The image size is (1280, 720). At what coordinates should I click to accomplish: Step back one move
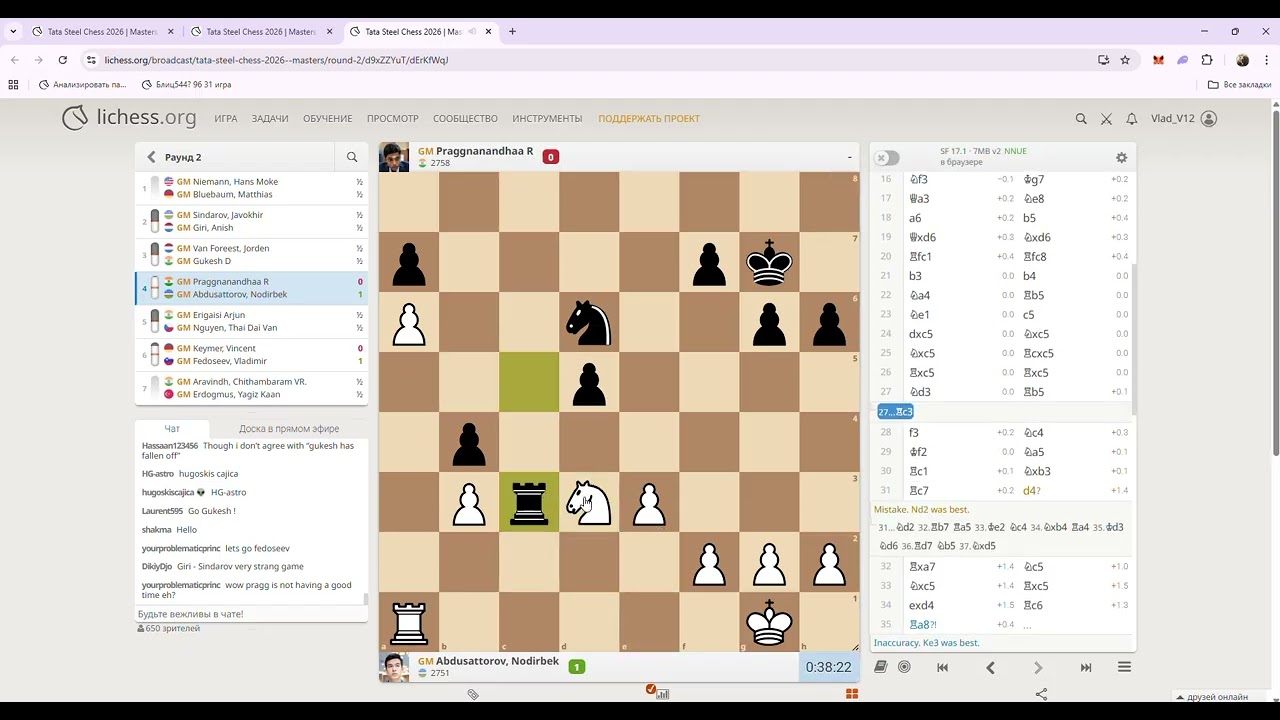pos(990,667)
